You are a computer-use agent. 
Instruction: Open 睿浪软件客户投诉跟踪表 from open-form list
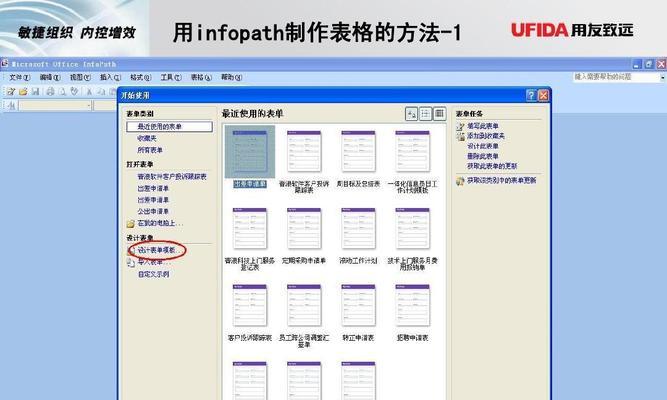172,177
